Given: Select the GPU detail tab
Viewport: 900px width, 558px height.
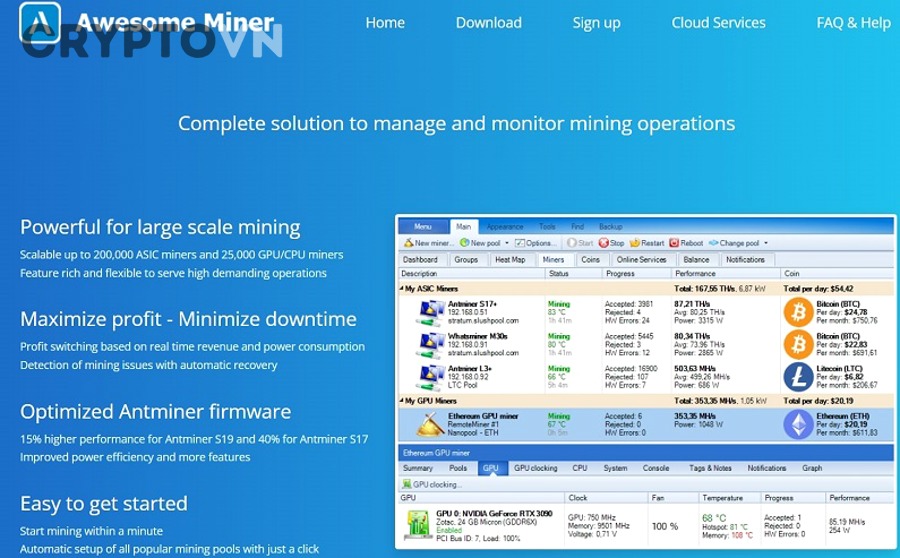Looking at the screenshot, I should click(x=491, y=468).
